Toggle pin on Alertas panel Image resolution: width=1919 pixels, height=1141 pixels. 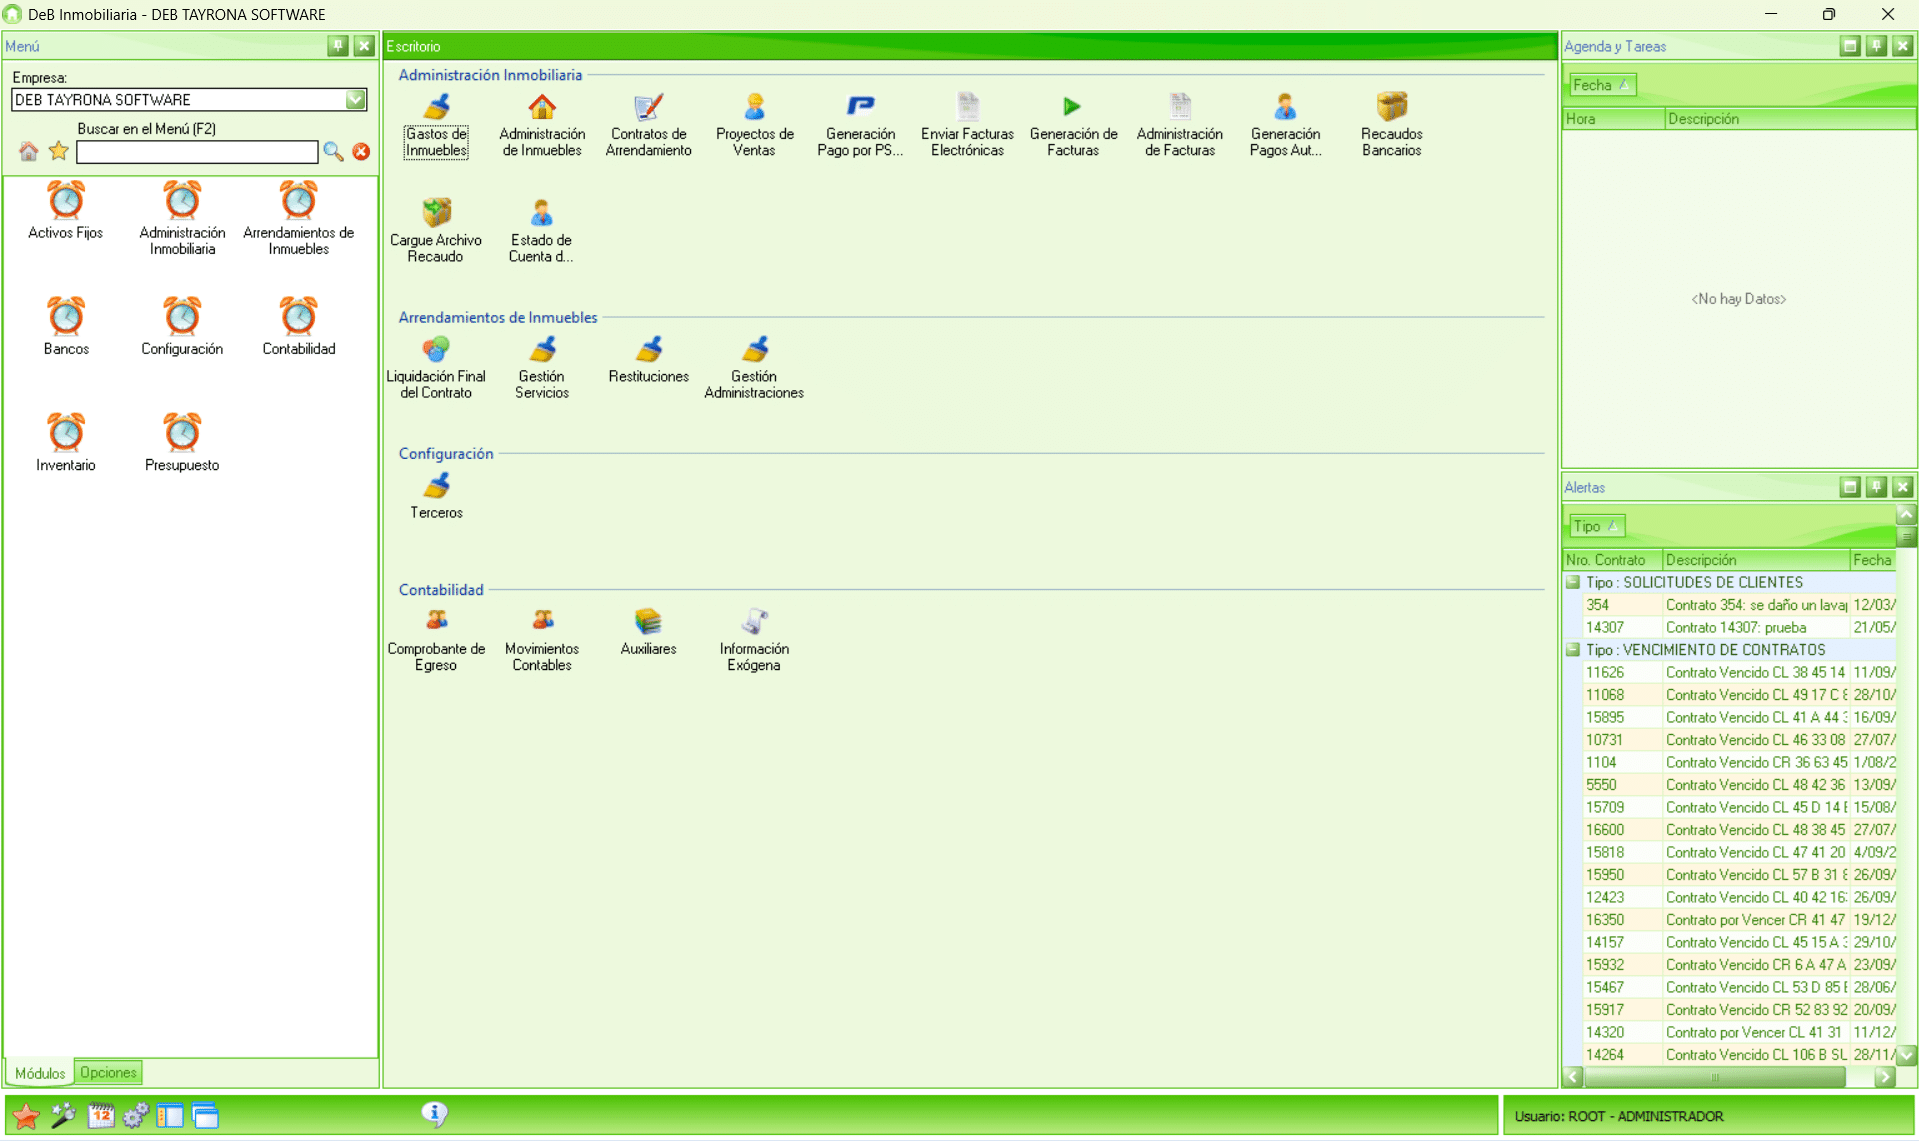click(1876, 487)
